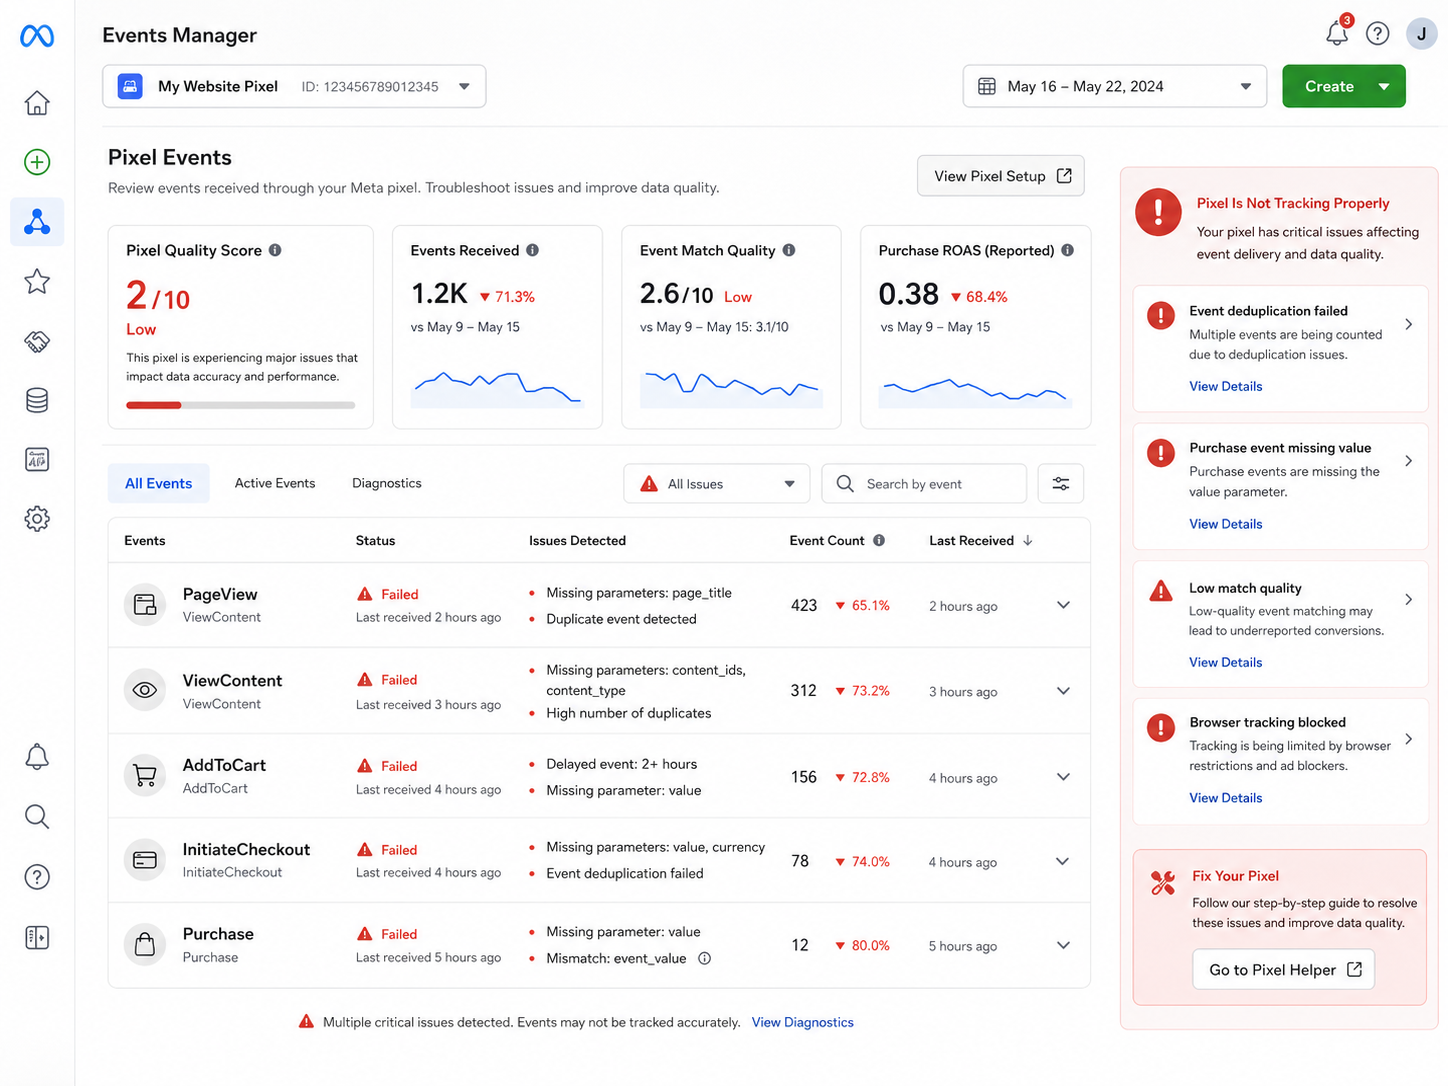Click the bell icon in the sidebar
The image size is (1448, 1086).
click(37, 757)
